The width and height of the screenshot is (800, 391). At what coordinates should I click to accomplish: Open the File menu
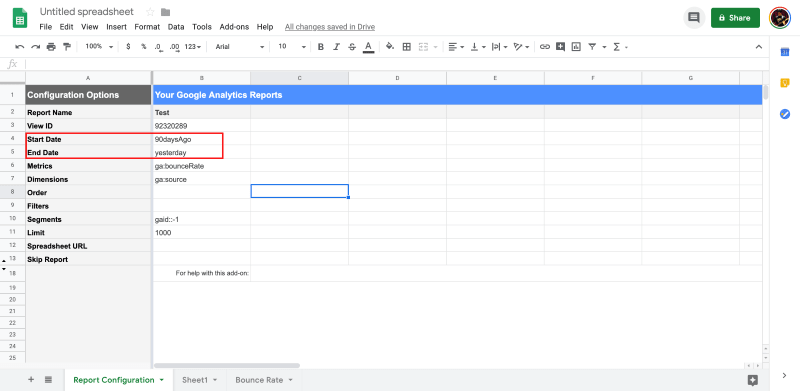click(x=45, y=27)
